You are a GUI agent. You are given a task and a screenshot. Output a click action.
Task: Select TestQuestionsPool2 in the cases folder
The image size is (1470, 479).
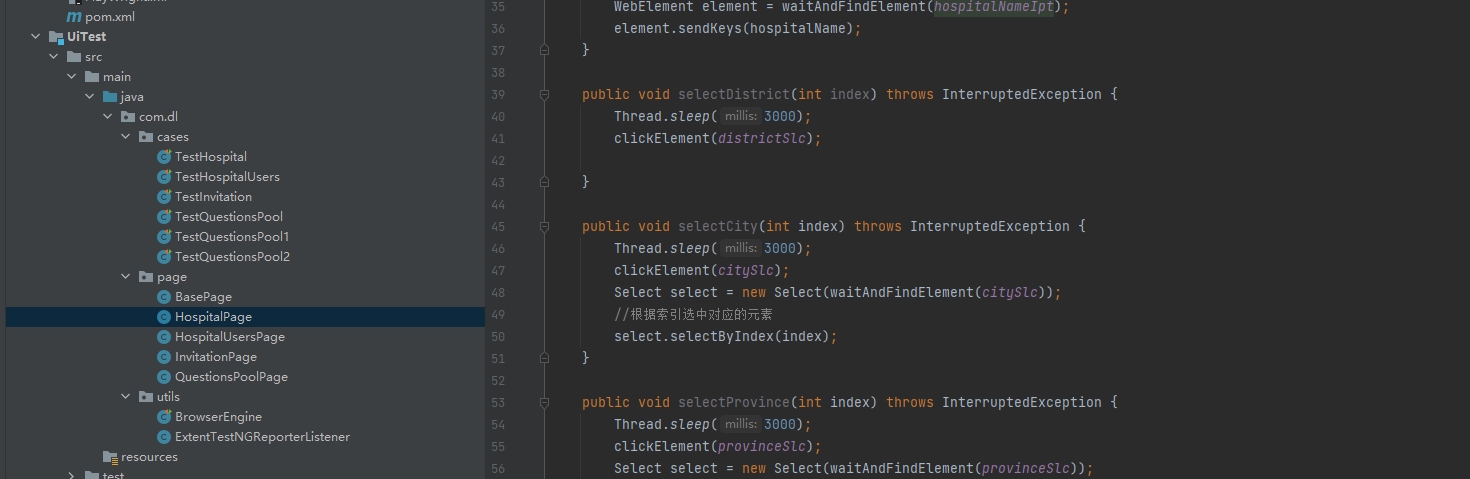232,257
